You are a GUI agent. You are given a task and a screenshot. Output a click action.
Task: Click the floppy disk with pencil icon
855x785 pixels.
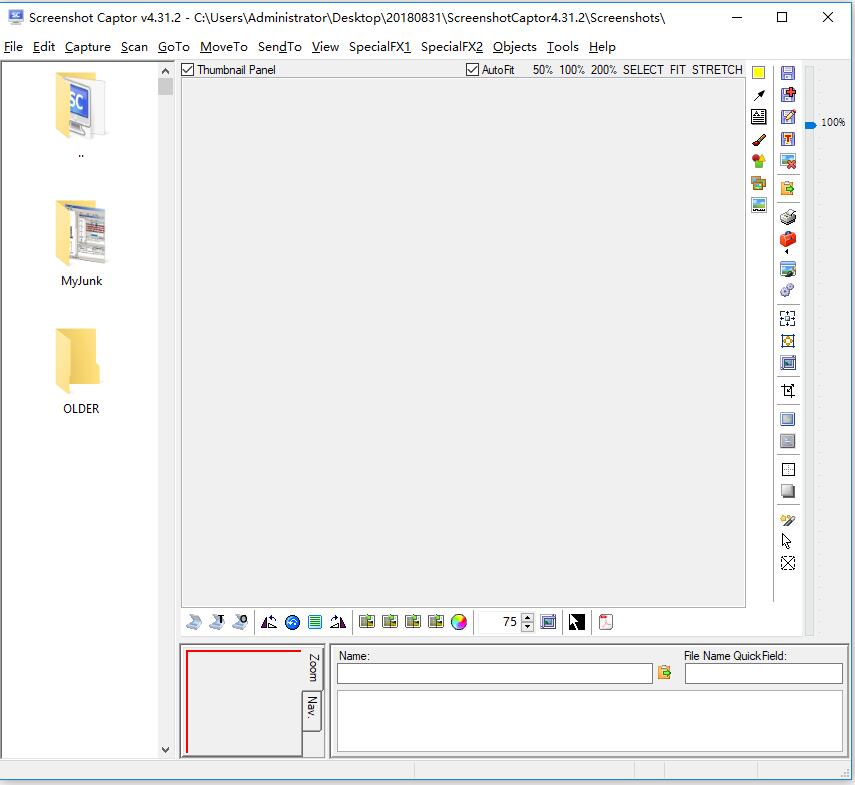point(787,117)
